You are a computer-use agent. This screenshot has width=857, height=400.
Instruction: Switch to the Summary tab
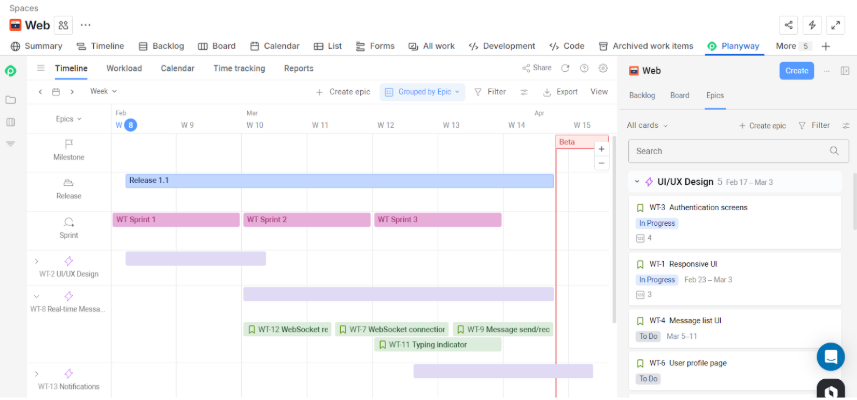pos(37,46)
